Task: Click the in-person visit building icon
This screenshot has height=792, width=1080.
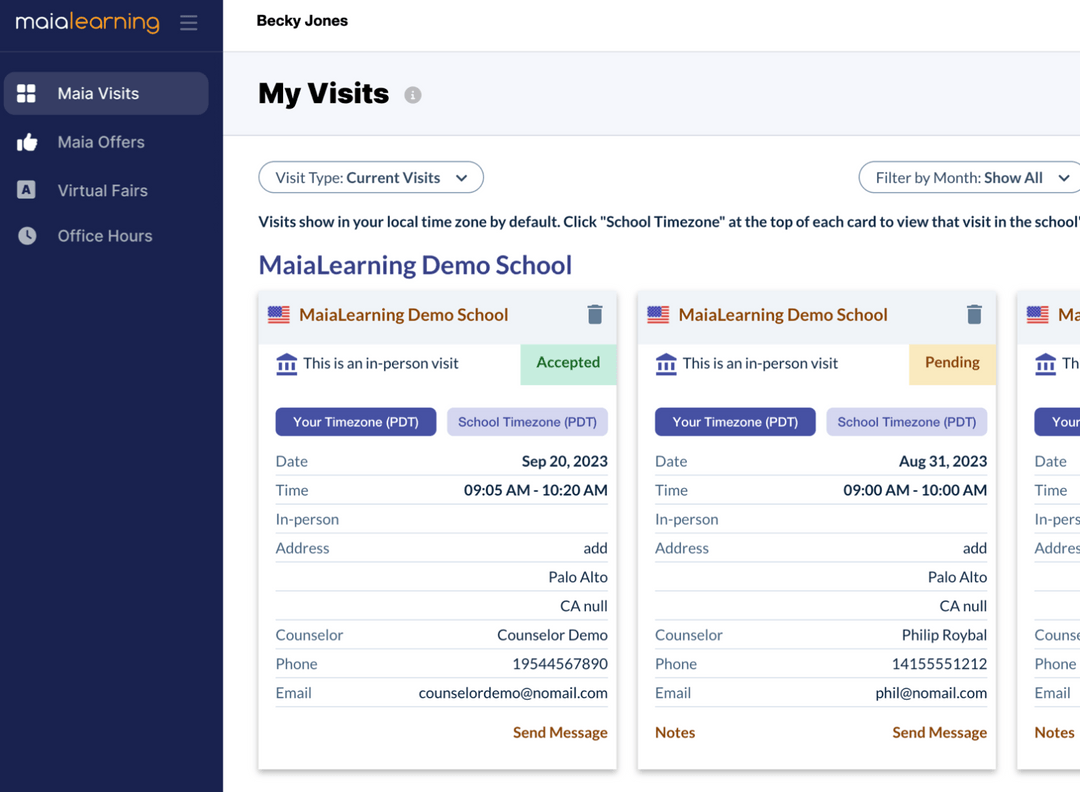Action: [287, 363]
